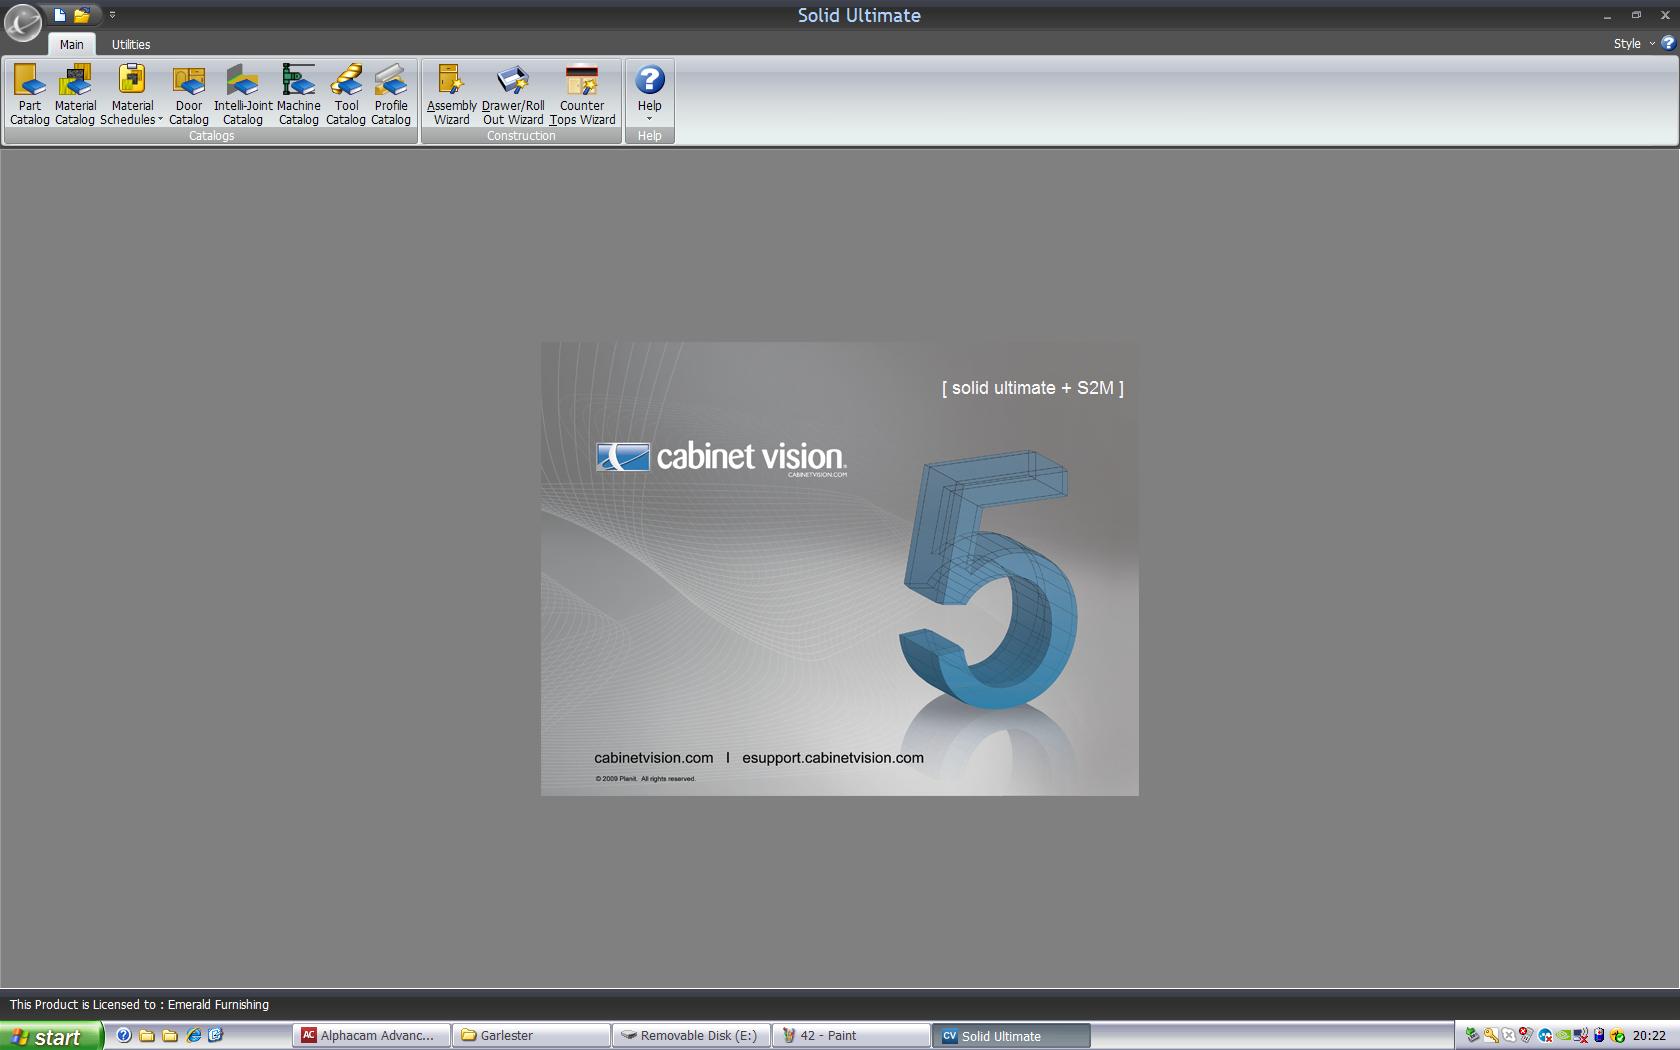Click the Cabinet Vision splash image
Screen dimensions: 1680x1050
tap(839, 569)
